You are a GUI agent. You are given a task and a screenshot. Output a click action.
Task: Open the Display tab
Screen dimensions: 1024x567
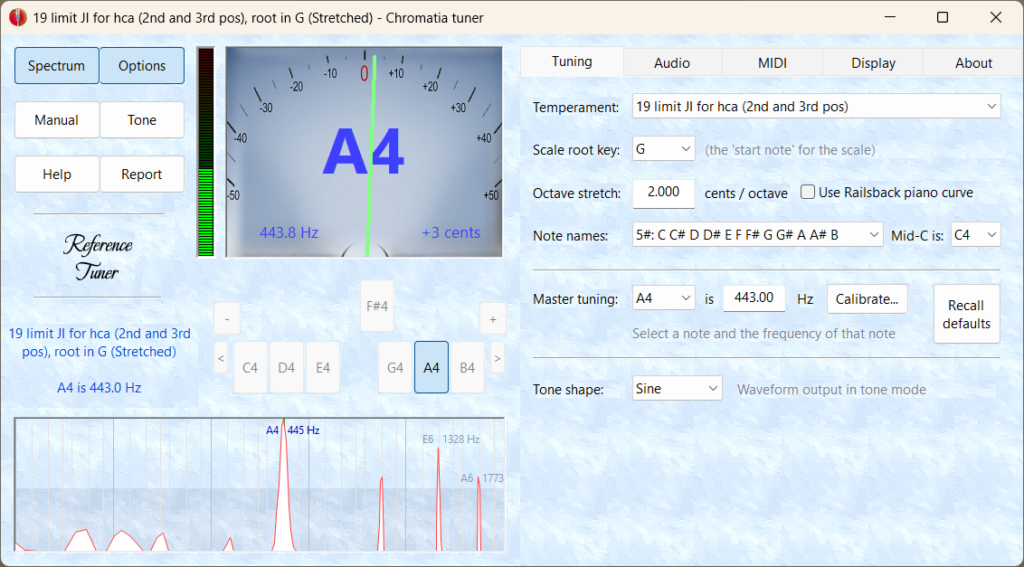pos(873,63)
